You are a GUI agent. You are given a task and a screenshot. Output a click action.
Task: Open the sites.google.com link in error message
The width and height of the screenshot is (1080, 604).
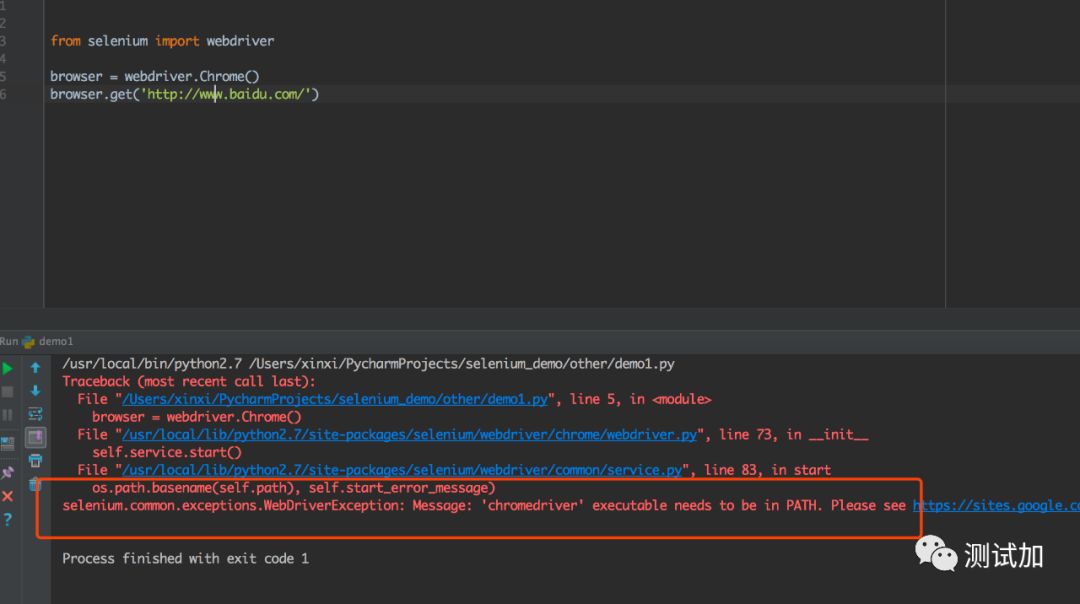pyautogui.click(x=994, y=505)
